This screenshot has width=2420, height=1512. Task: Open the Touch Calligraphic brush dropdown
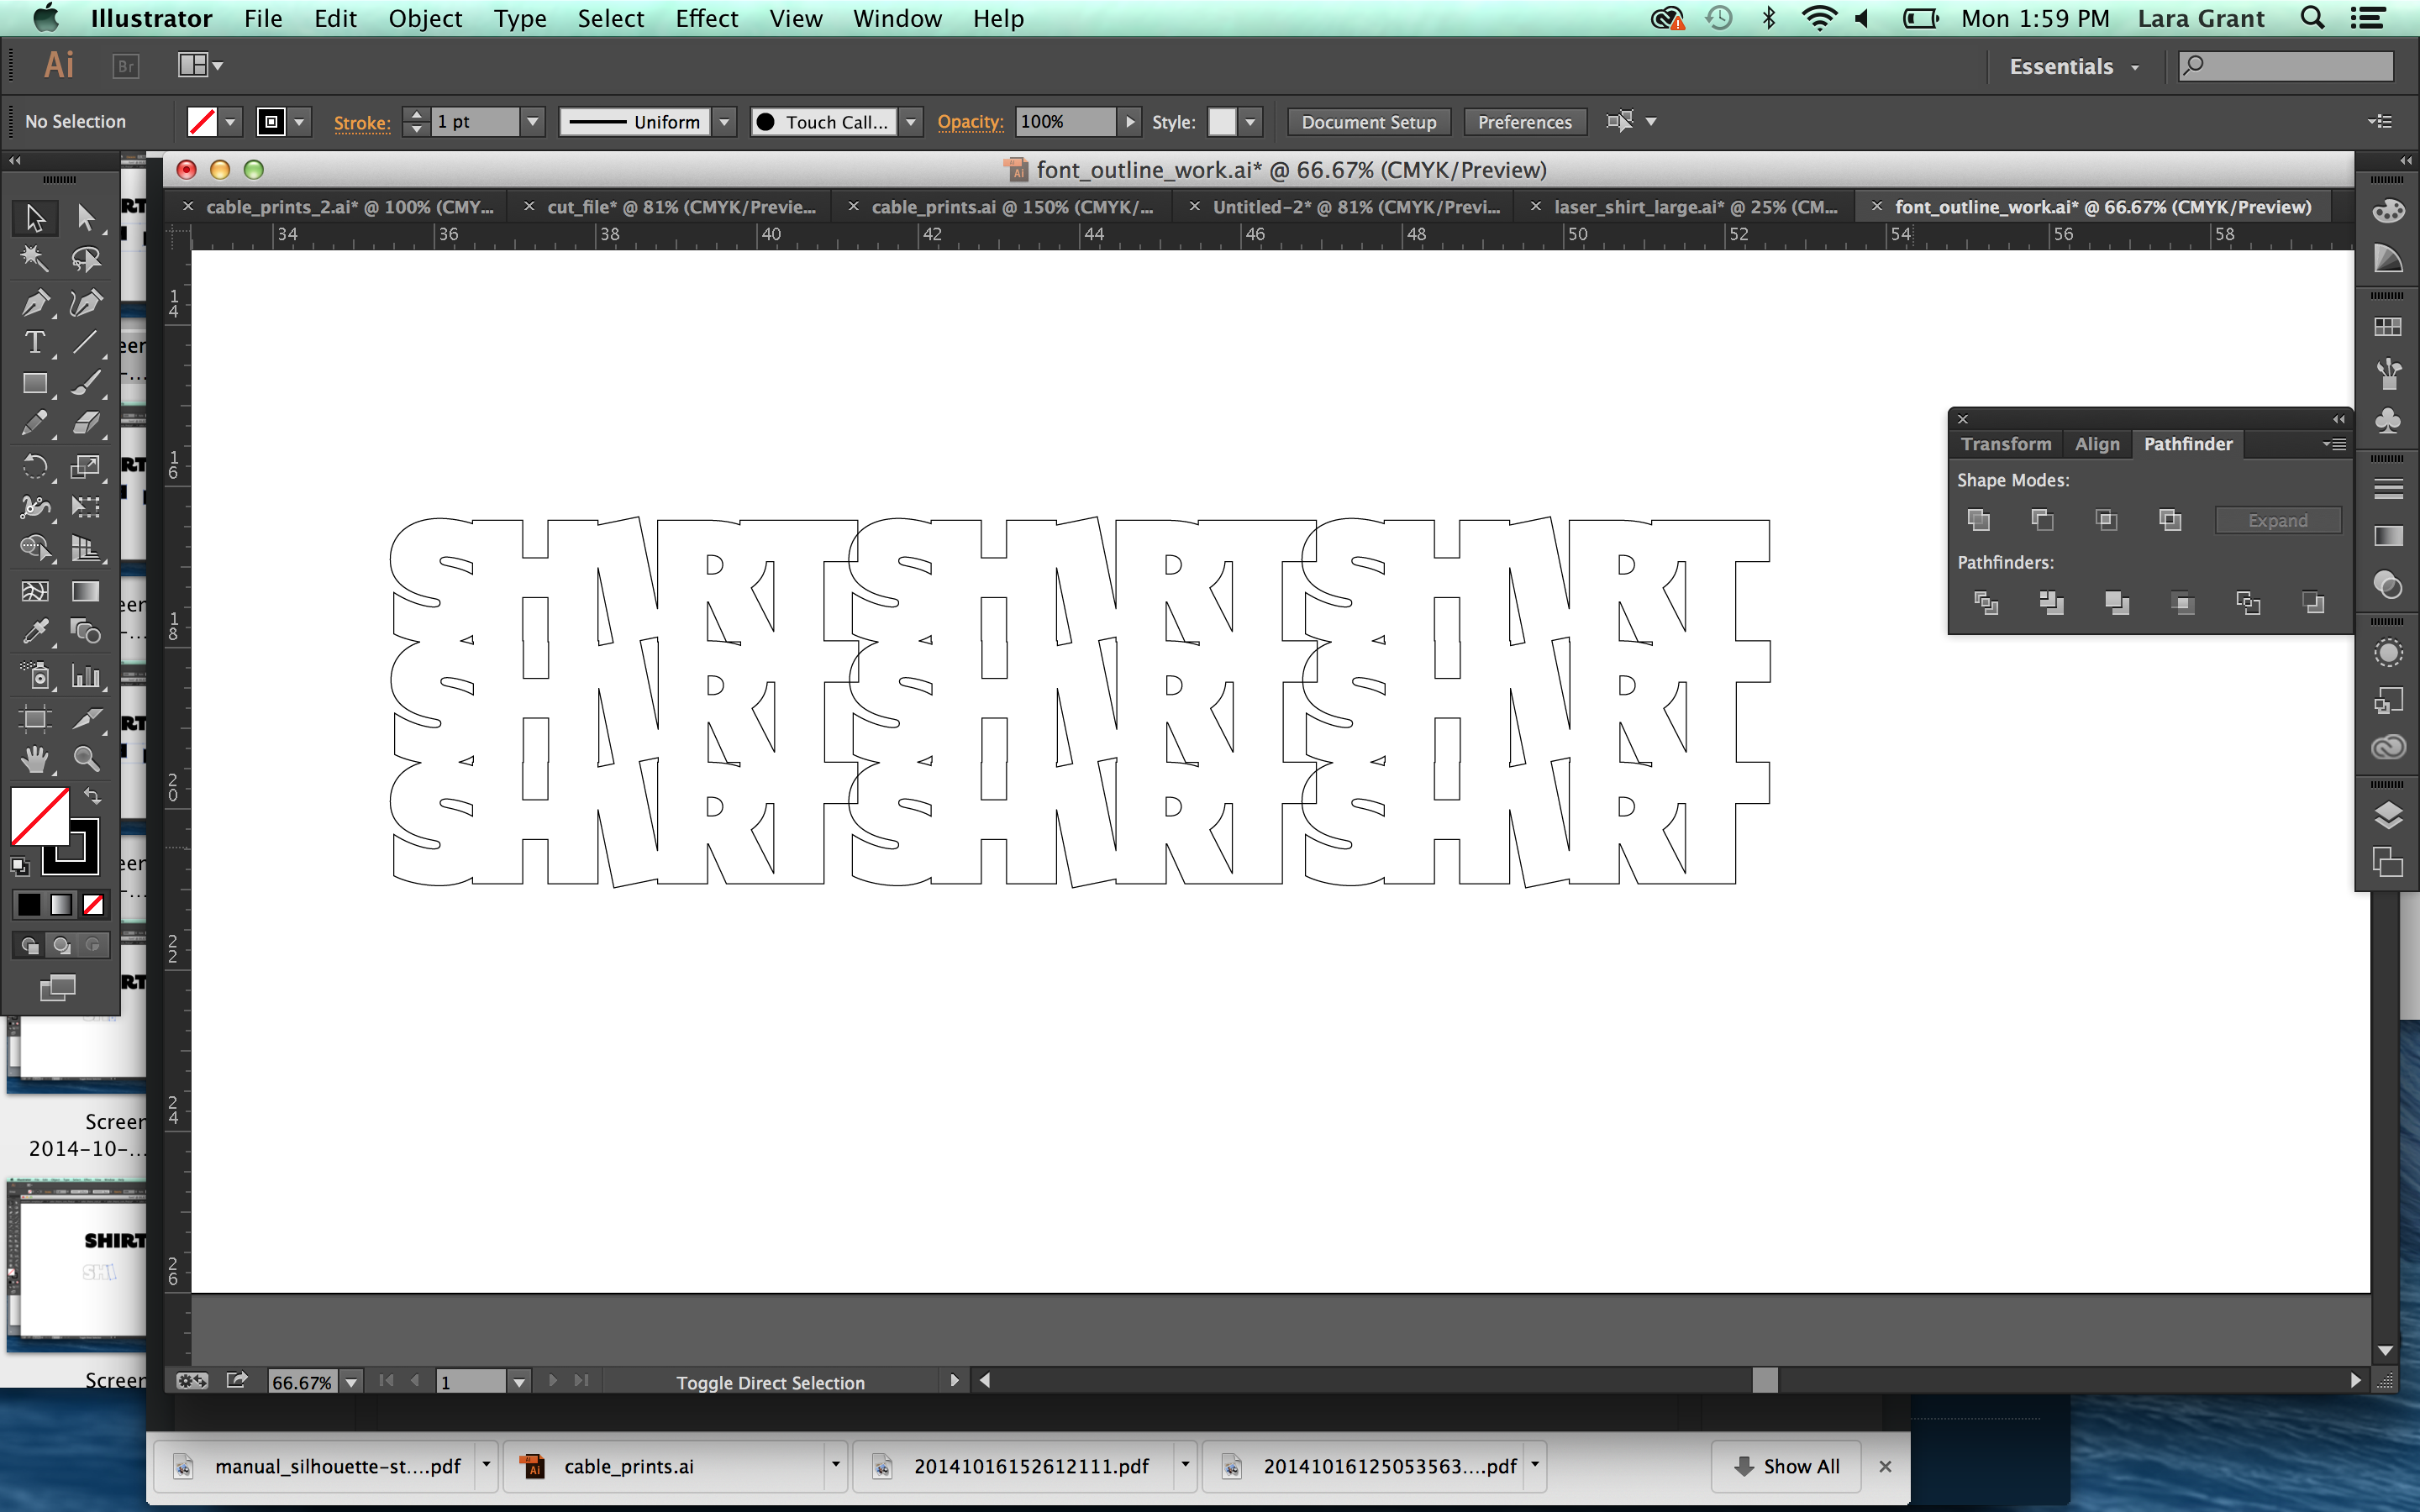(910, 122)
